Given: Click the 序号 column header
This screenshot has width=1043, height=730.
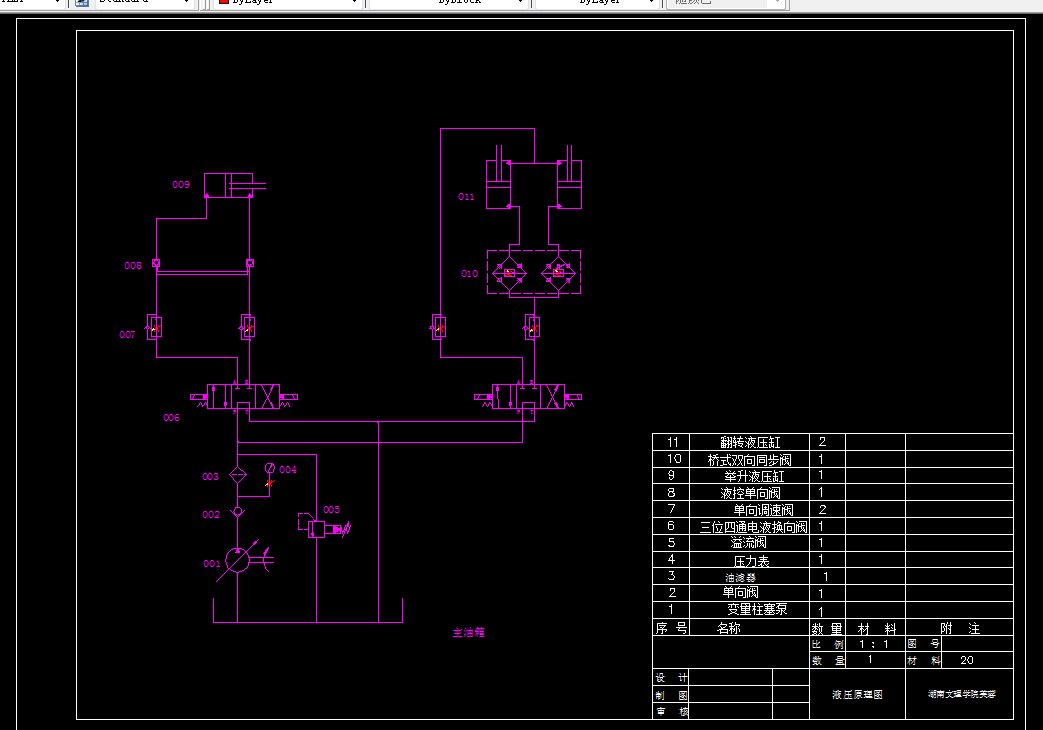Looking at the screenshot, I should pyautogui.click(x=671, y=628).
